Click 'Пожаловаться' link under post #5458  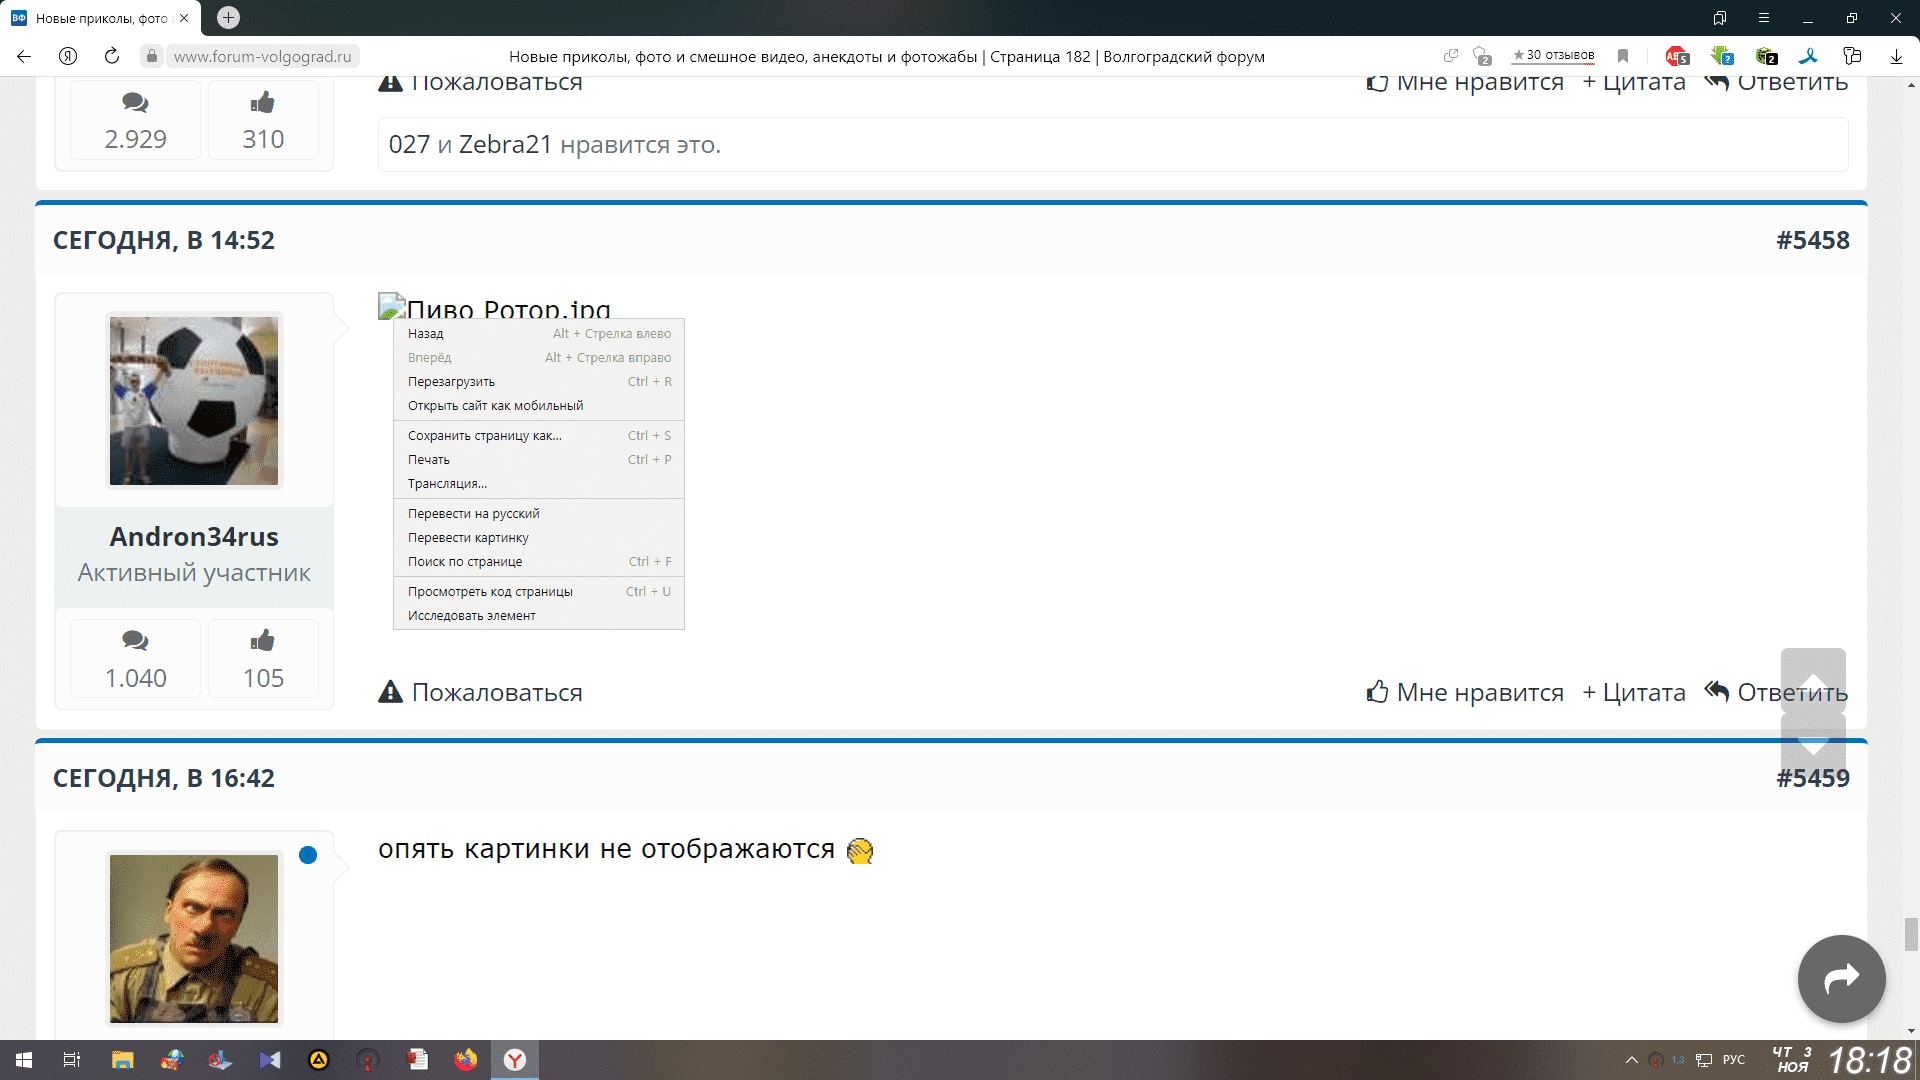481,692
